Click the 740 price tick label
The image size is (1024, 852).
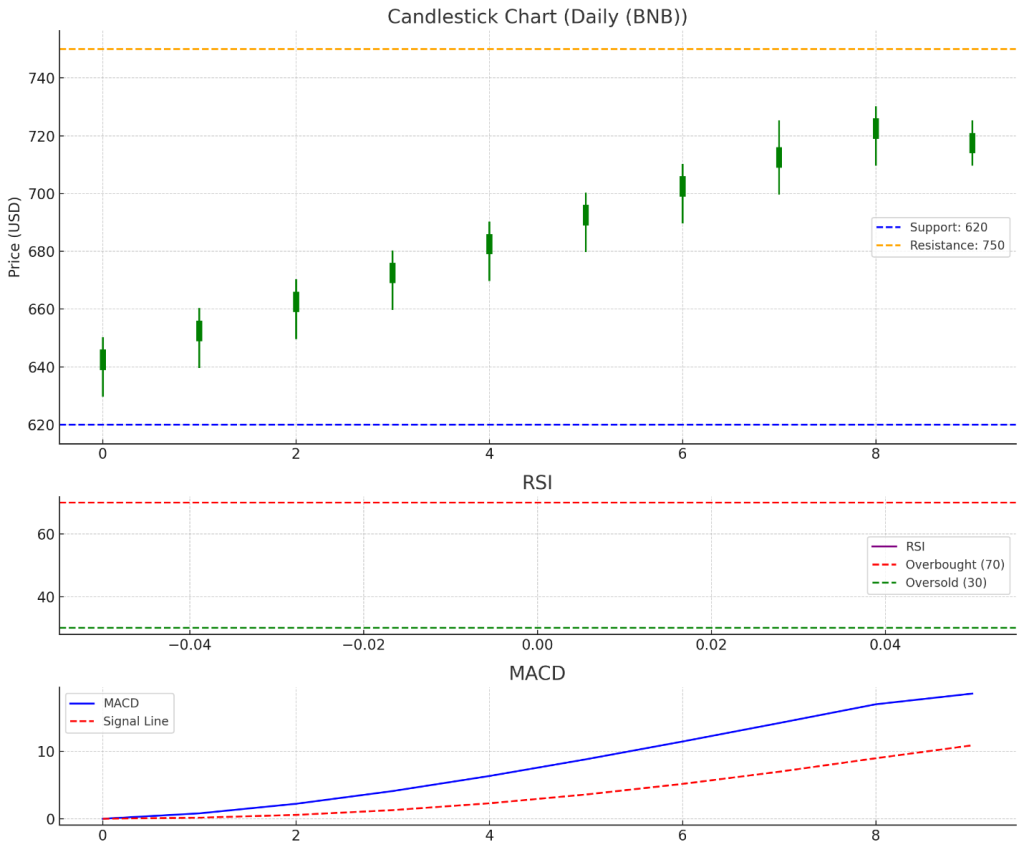click(41, 78)
